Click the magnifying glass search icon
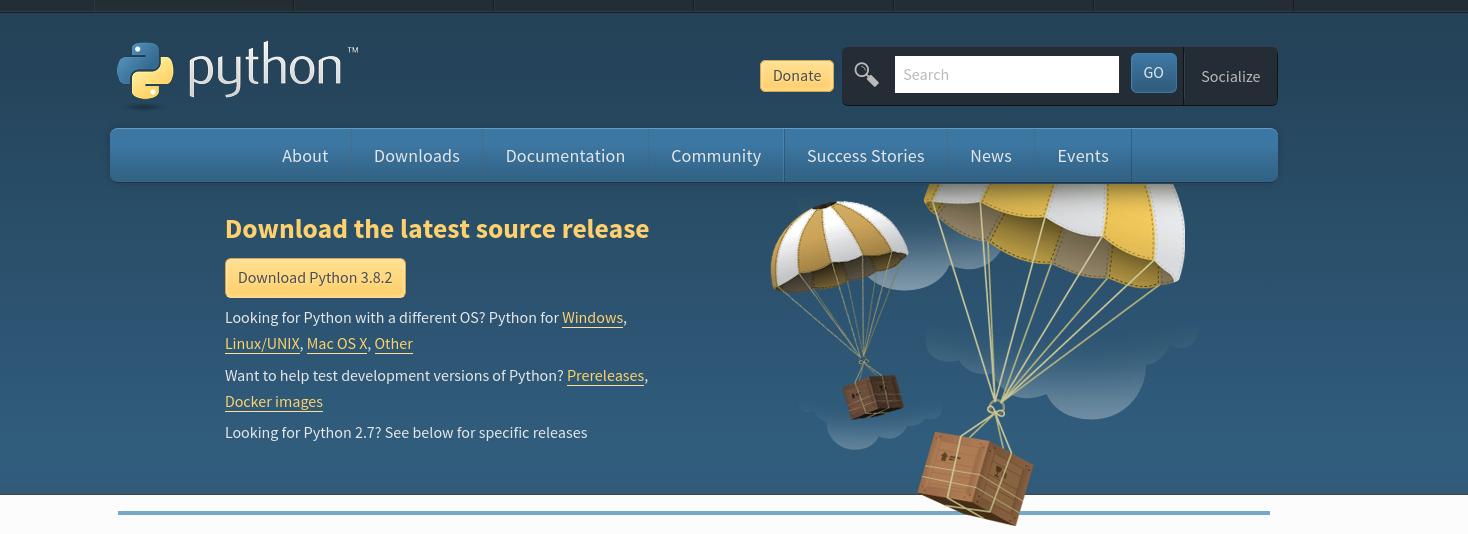1468x534 pixels. [866, 75]
